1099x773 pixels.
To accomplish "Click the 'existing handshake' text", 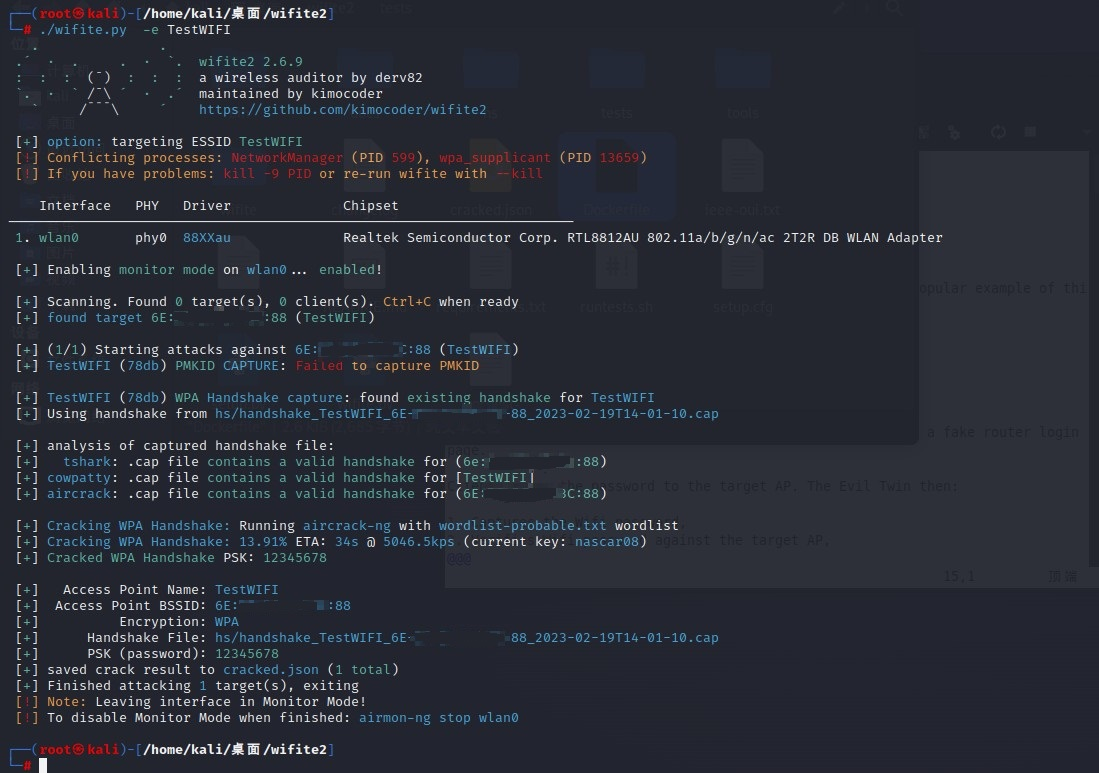I will pyautogui.click(x=479, y=398).
